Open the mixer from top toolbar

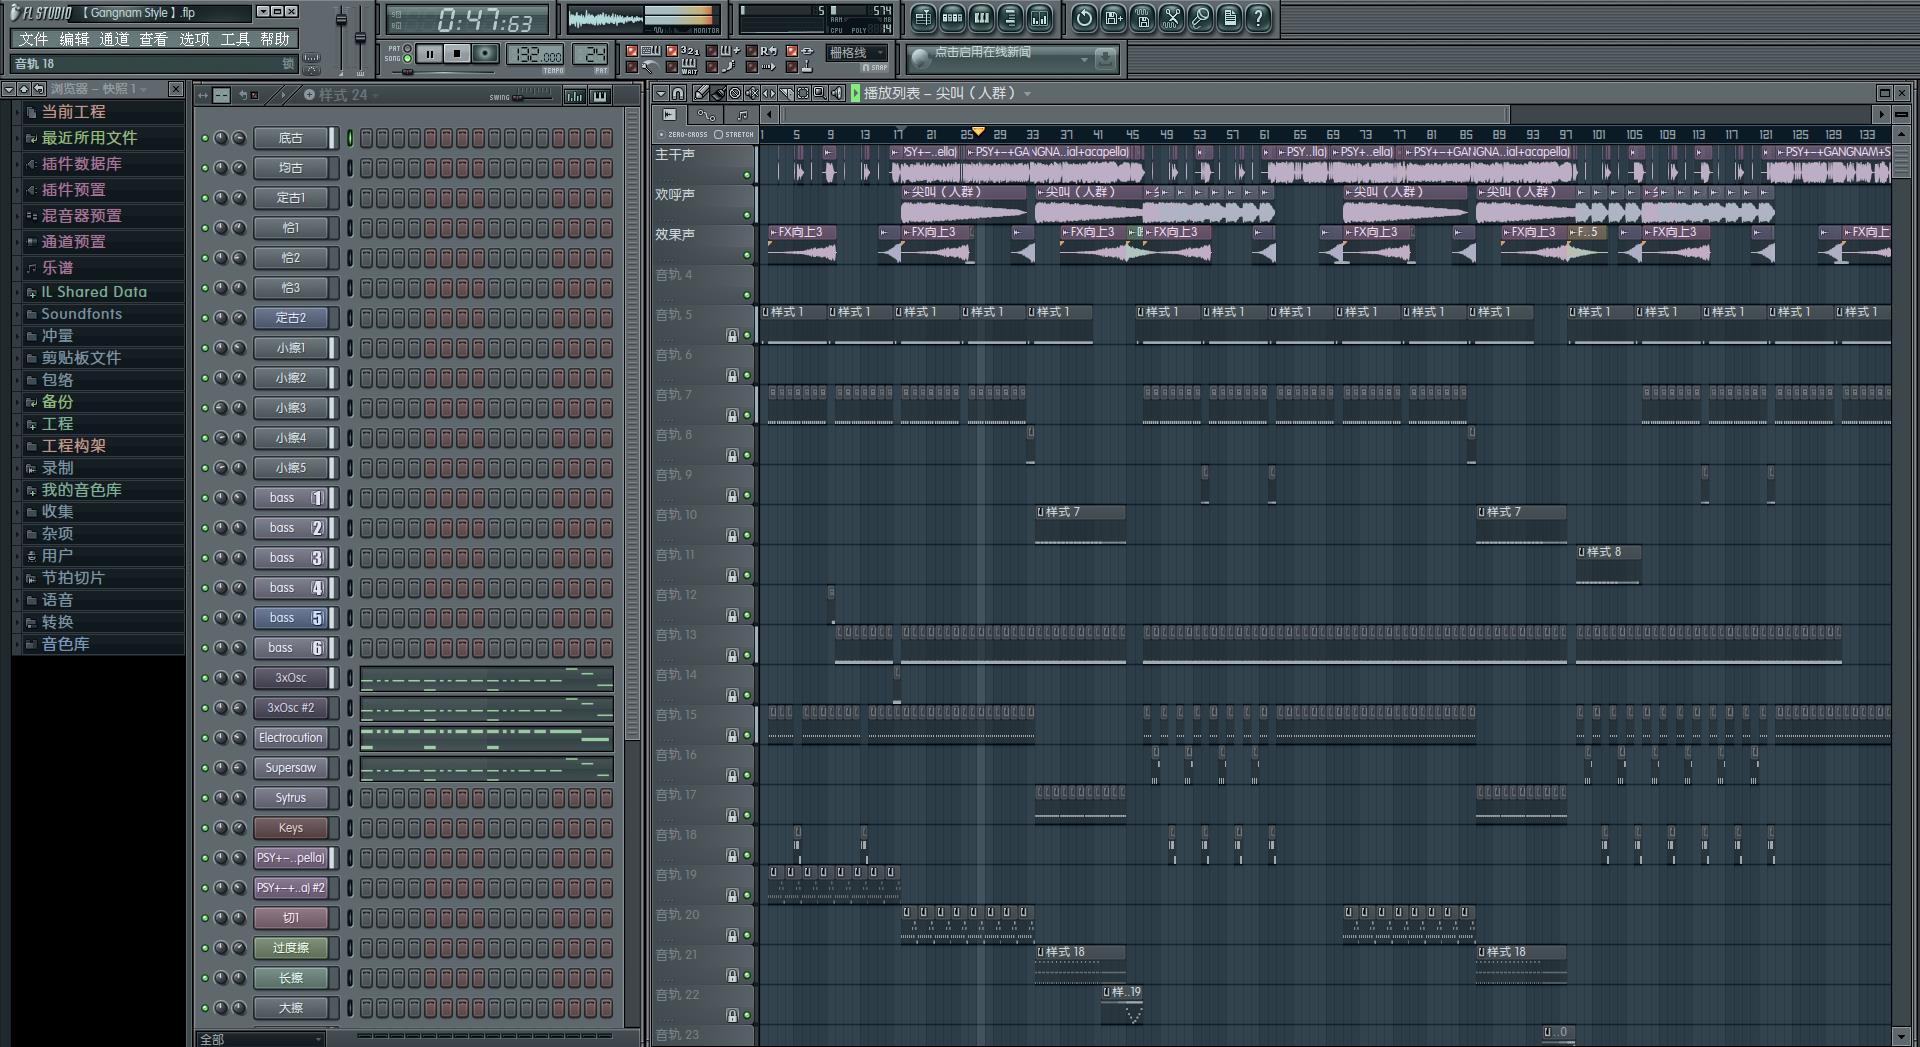(1040, 18)
